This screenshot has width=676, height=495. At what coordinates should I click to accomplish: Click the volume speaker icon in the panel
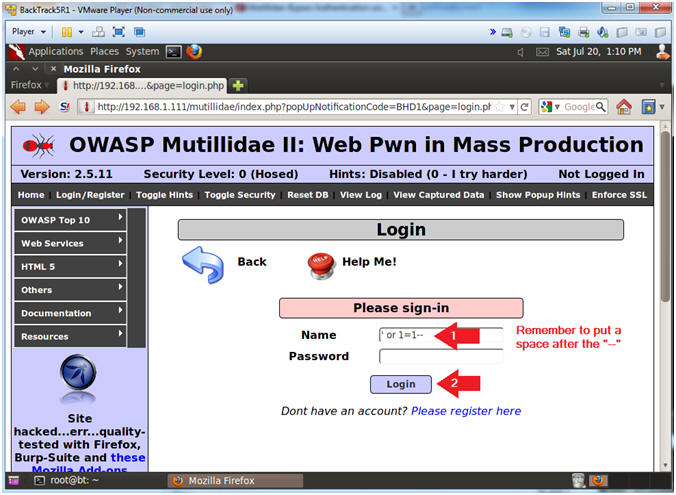pyautogui.click(x=521, y=52)
